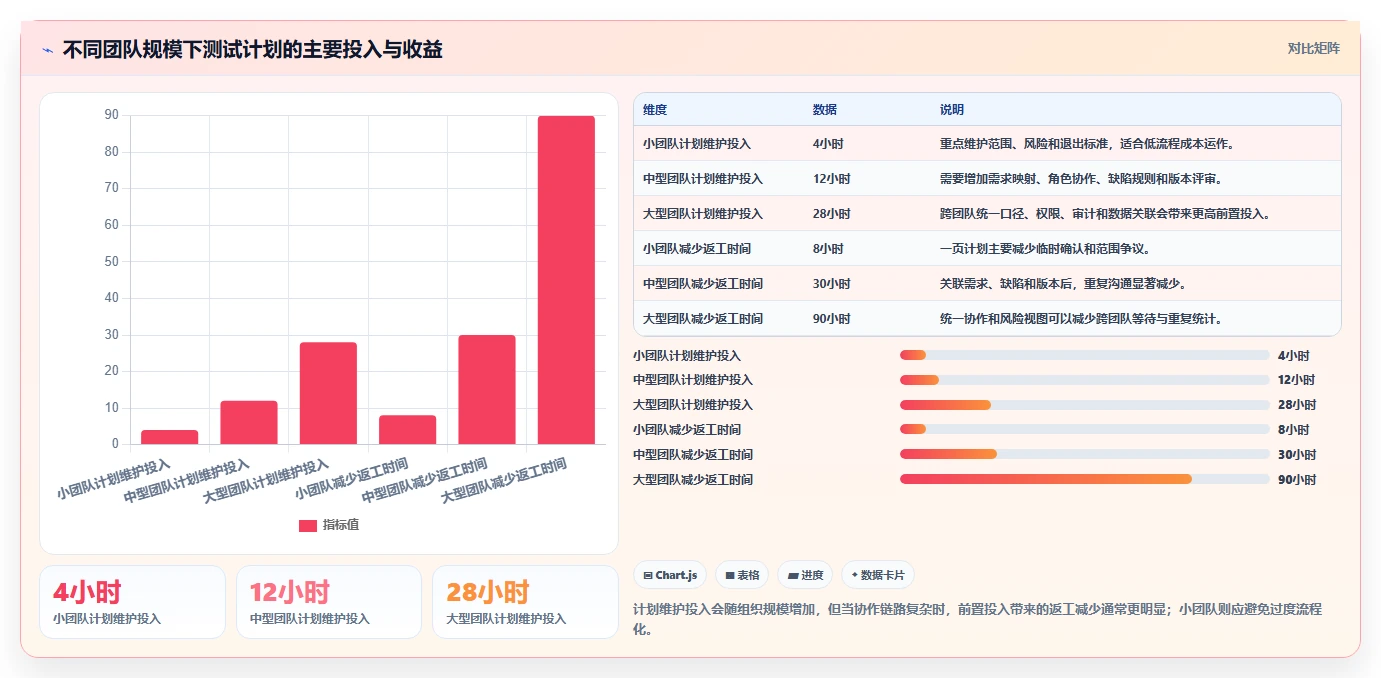Click the 维度 column header
The width and height of the screenshot is (1381, 678).
pos(655,110)
